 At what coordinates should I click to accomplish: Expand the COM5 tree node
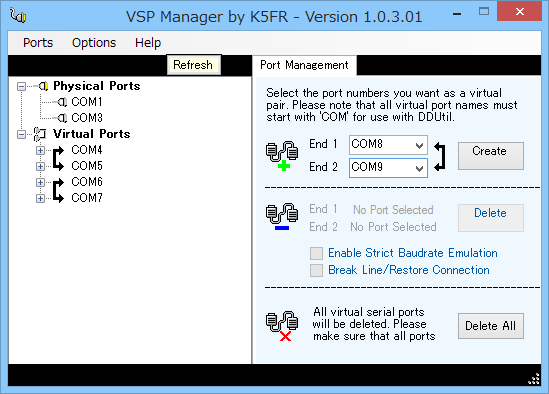pyautogui.click(x=40, y=166)
